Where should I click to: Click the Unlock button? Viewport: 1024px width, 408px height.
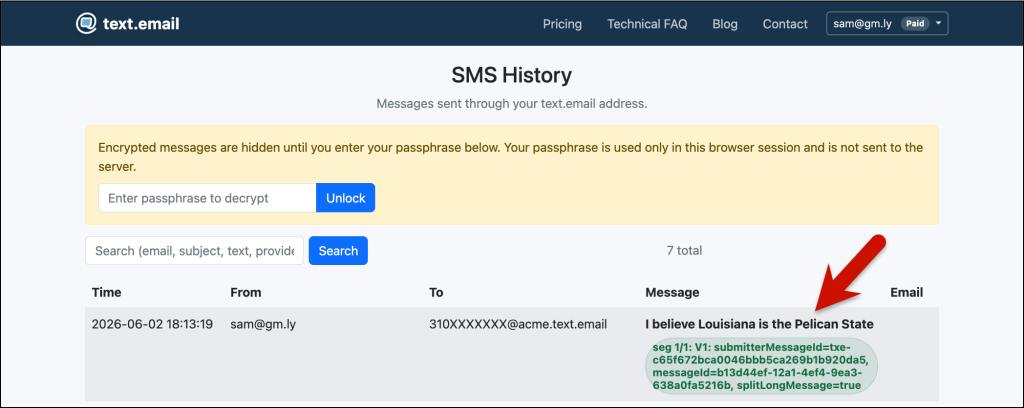(345, 198)
